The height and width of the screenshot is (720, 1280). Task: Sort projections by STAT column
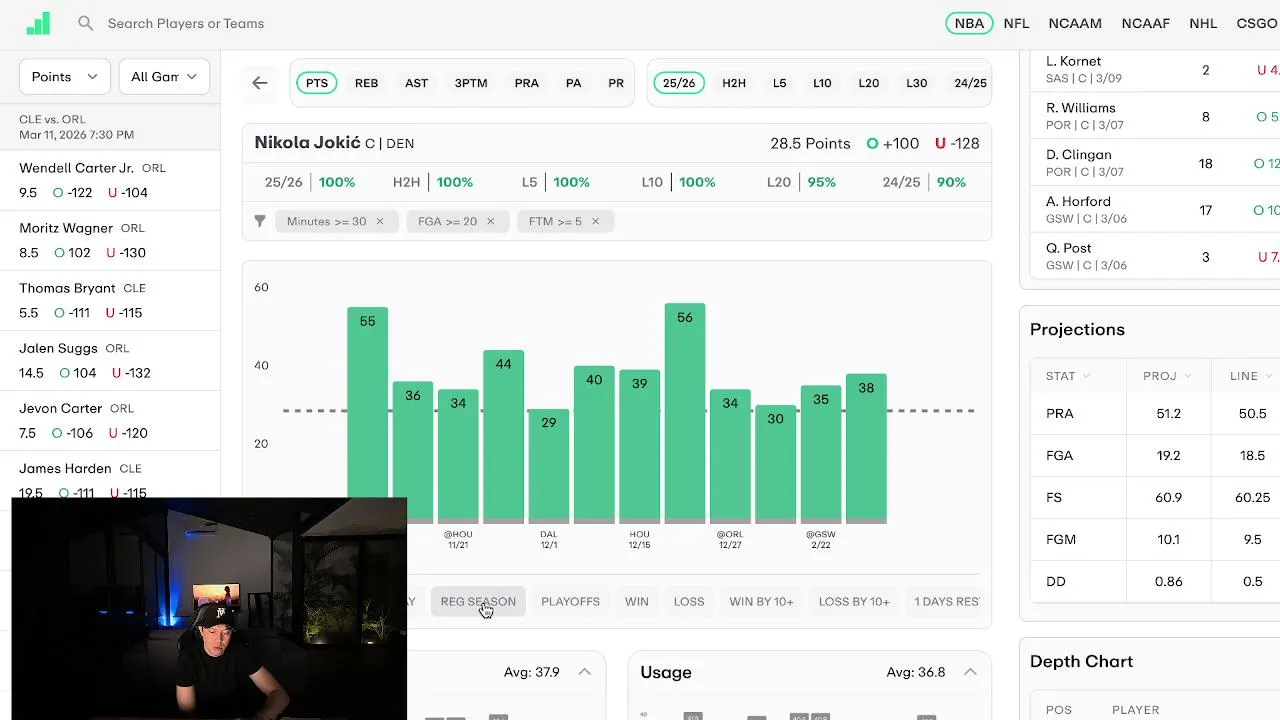point(1068,376)
